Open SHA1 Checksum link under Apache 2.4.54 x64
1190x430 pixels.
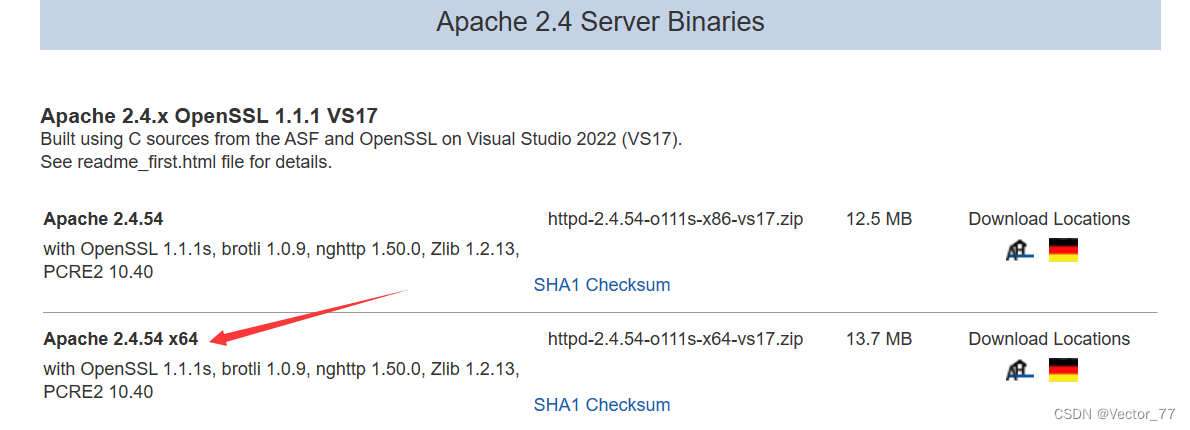(602, 405)
